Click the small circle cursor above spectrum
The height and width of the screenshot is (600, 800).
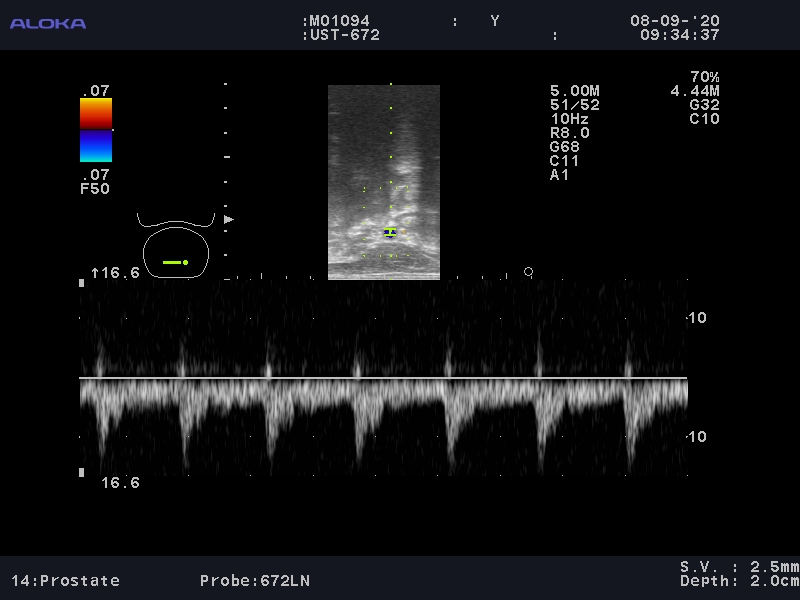(x=528, y=272)
